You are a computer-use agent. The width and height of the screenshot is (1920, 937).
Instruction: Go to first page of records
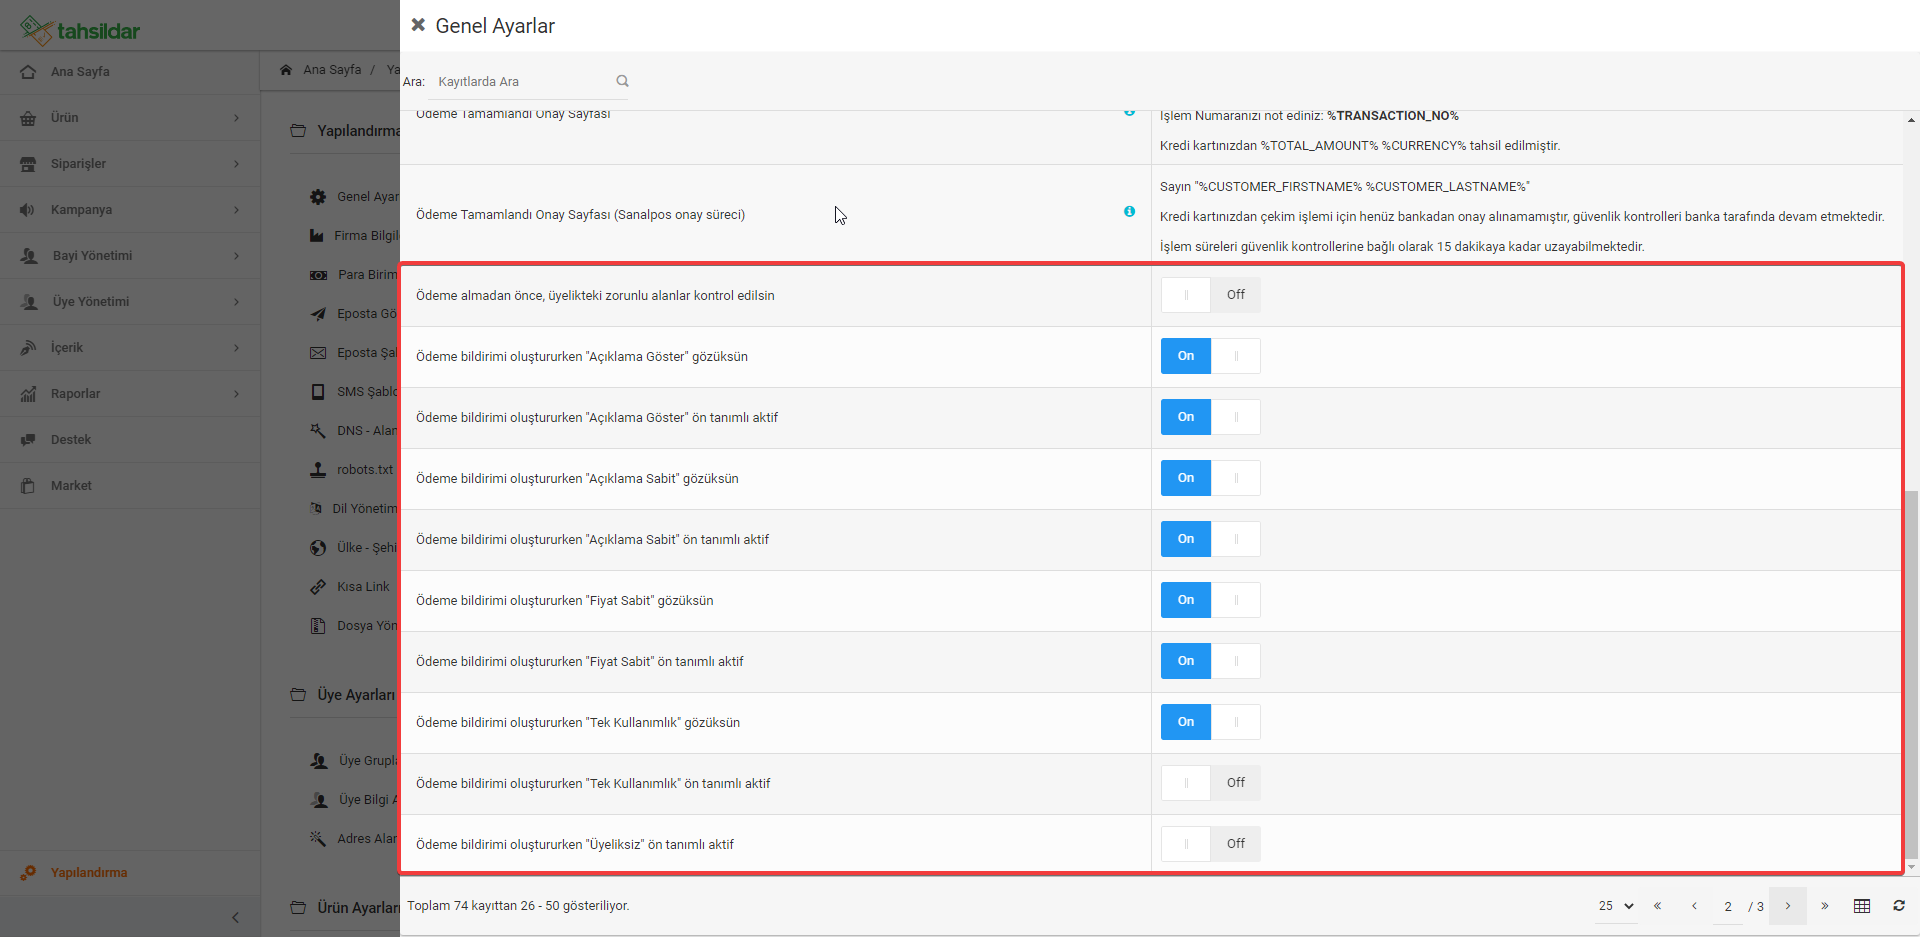(1657, 906)
